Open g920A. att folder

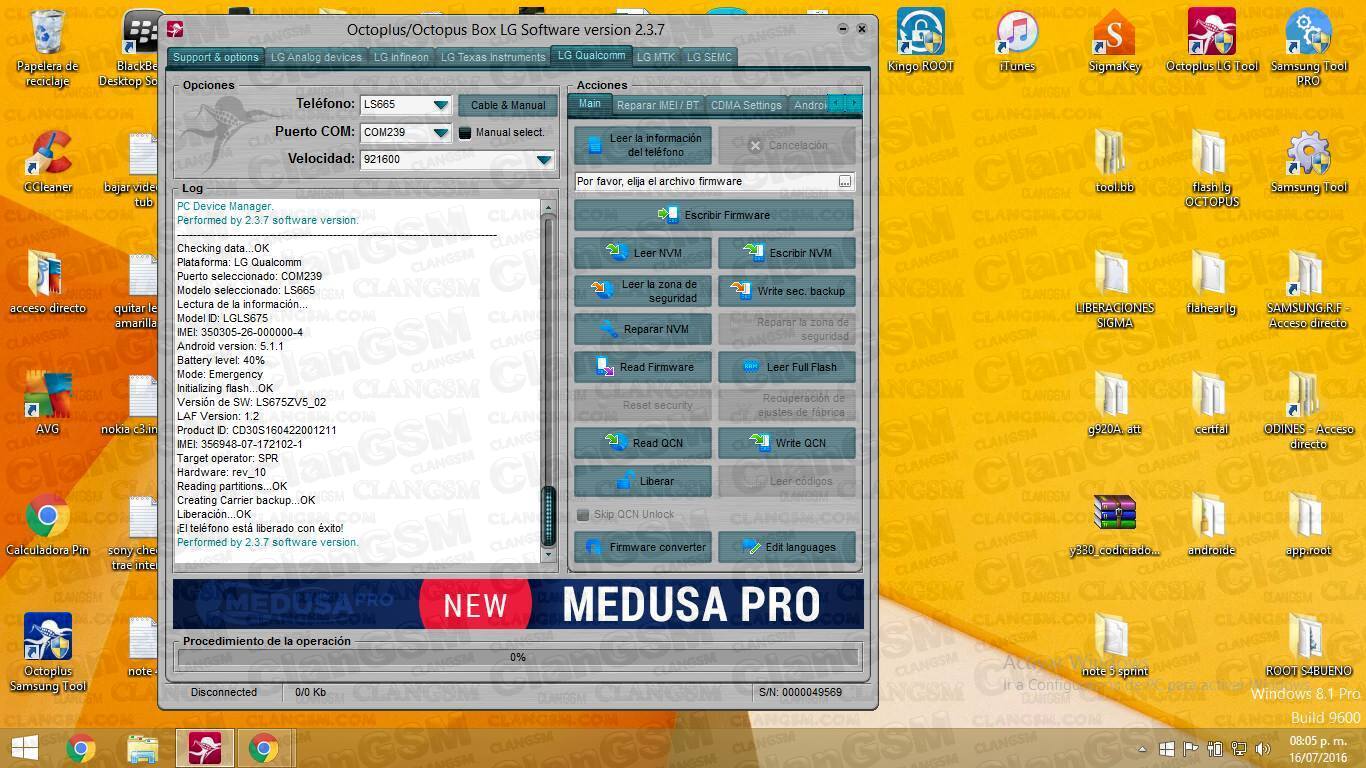pos(1114,403)
